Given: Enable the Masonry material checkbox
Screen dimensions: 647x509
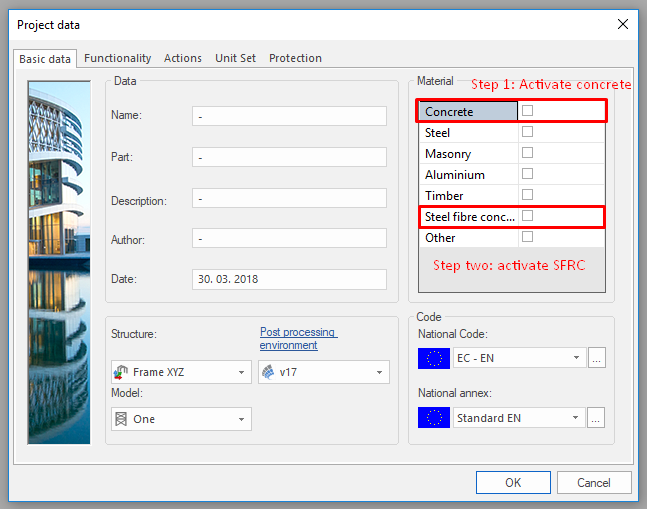Looking at the screenshot, I should tap(527, 153).
